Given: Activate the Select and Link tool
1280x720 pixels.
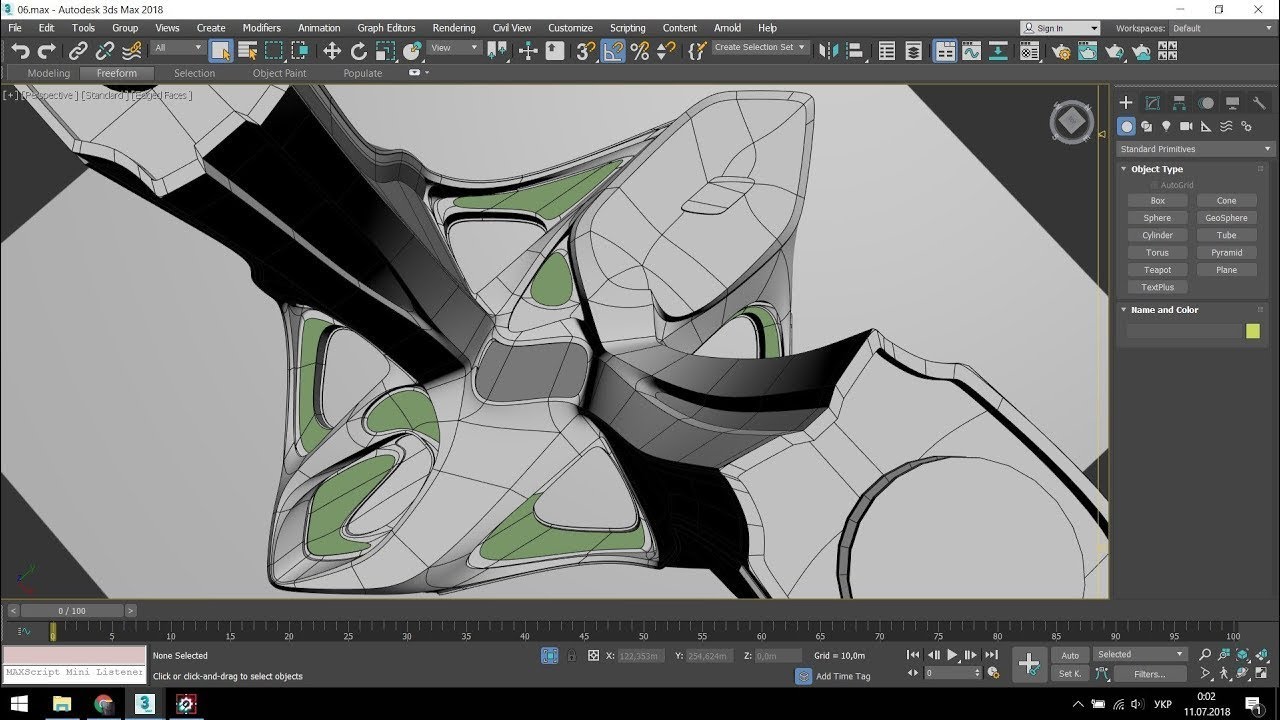Looking at the screenshot, I should tap(78, 51).
